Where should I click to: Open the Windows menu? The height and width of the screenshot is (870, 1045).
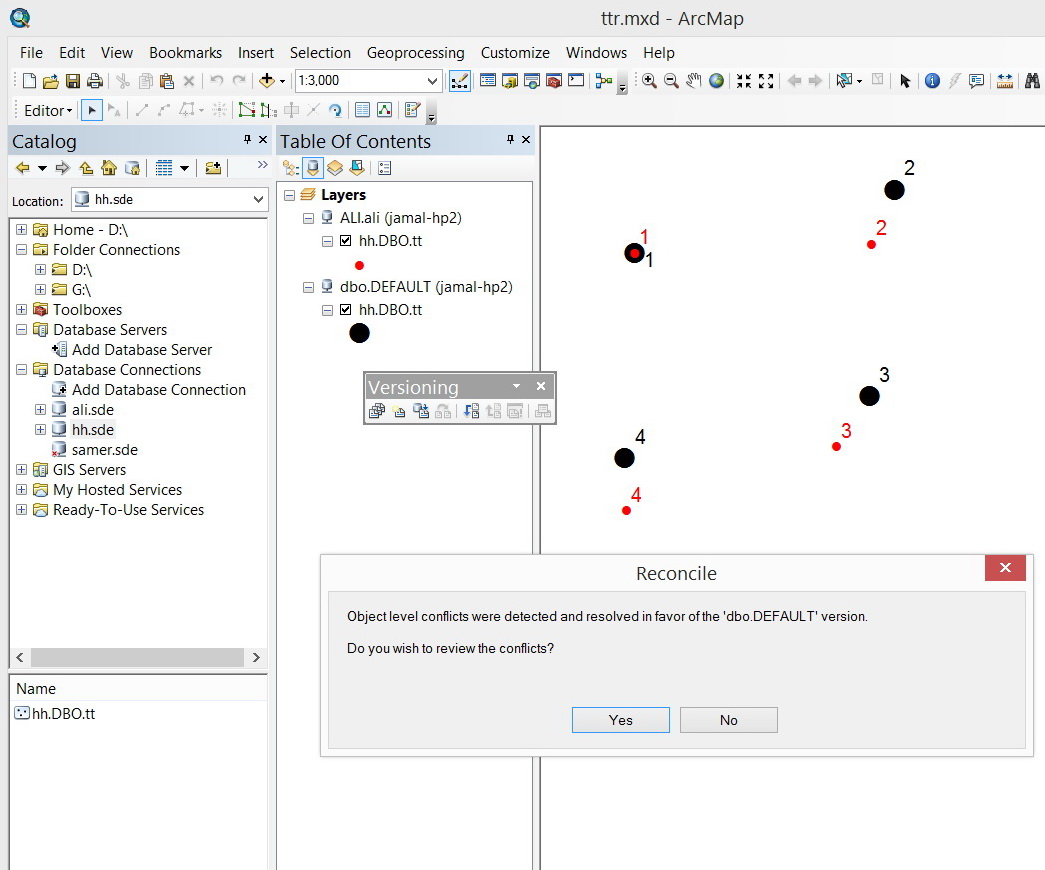point(596,53)
